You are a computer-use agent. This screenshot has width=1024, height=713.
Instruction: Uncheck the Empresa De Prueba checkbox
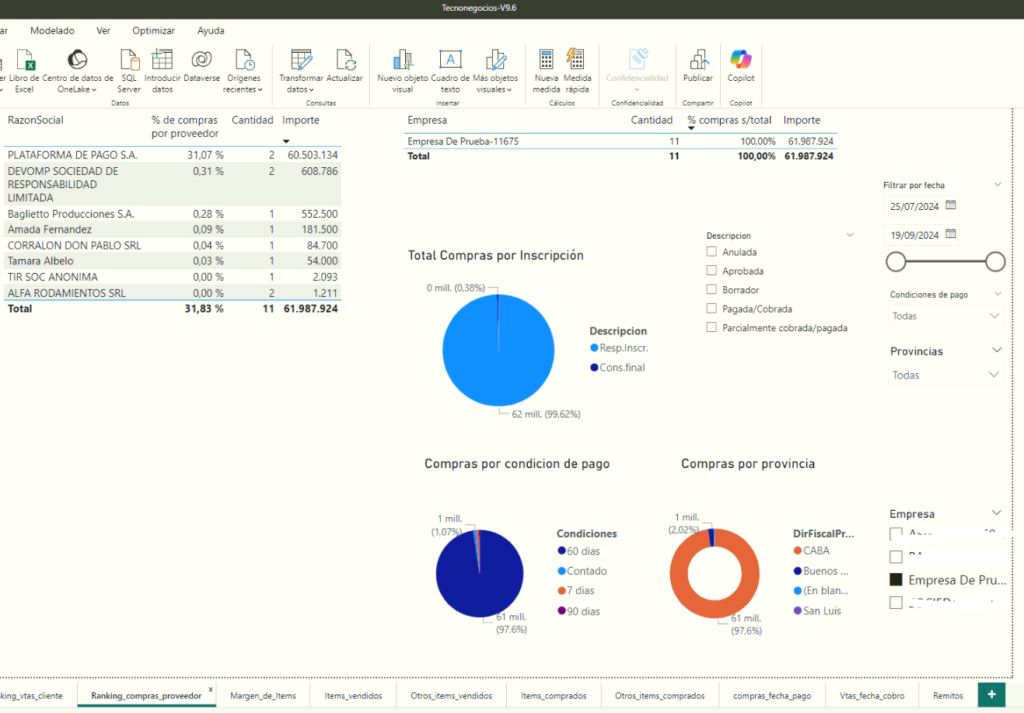pos(896,580)
